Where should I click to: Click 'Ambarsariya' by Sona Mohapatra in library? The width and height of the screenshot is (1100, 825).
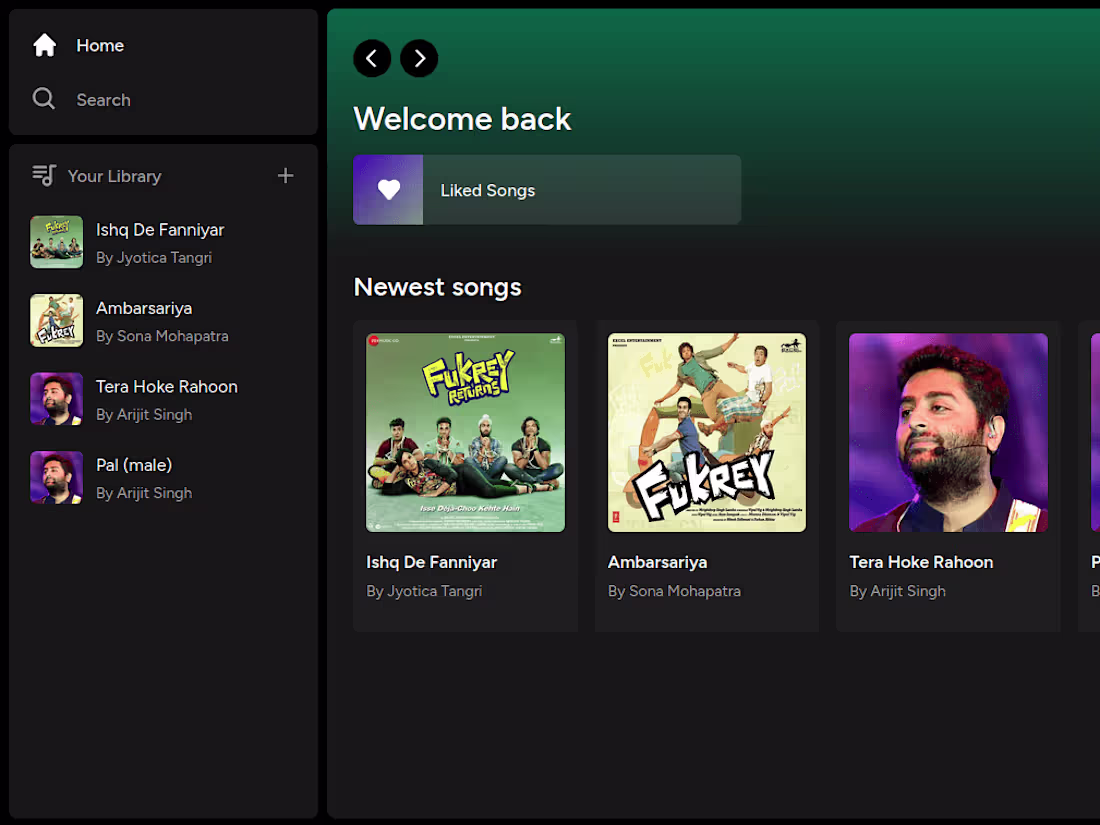tap(143, 308)
